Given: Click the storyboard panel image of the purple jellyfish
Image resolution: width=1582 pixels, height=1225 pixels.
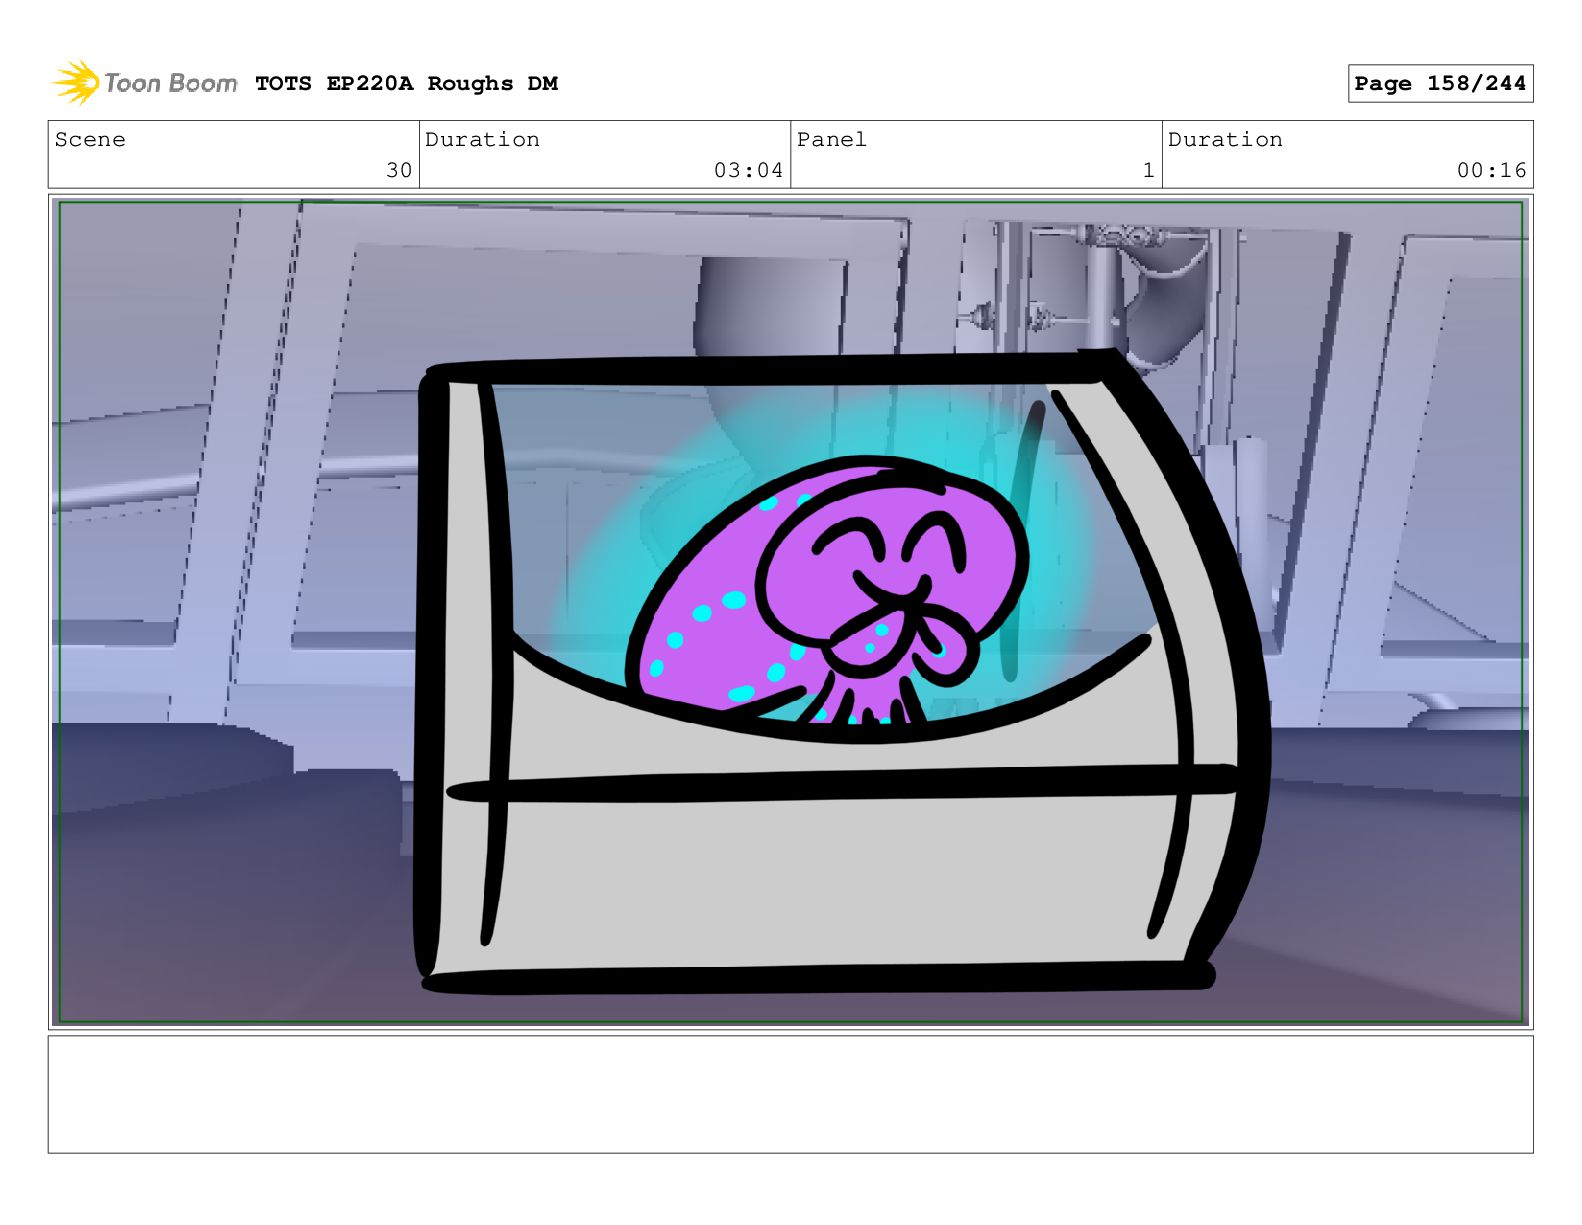Looking at the screenshot, I should click(790, 612).
